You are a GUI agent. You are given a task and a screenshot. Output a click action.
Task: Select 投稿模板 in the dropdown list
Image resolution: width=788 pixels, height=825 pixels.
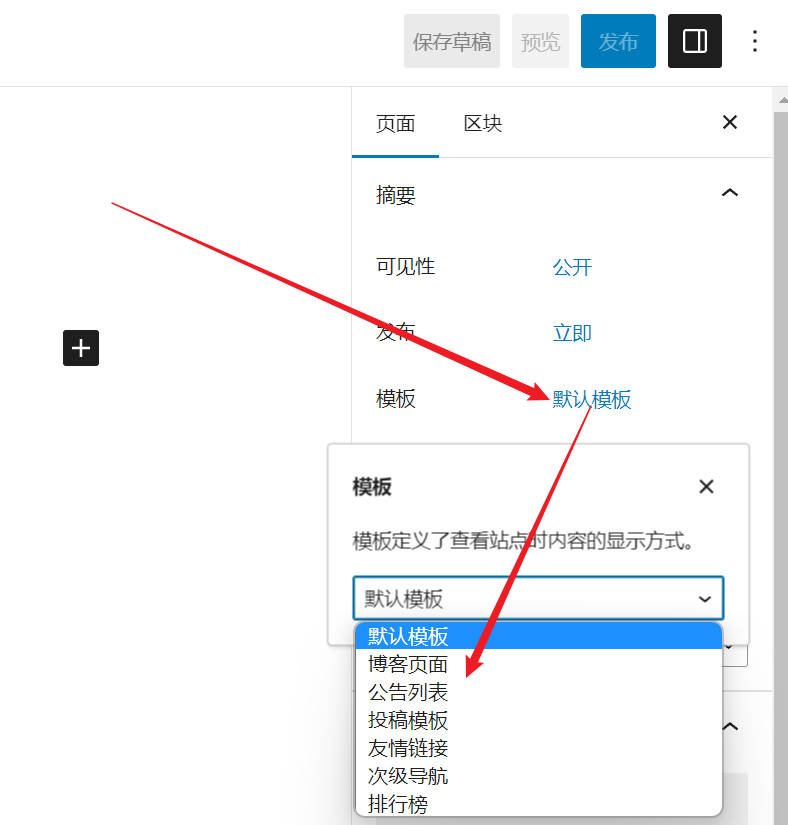click(408, 720)
